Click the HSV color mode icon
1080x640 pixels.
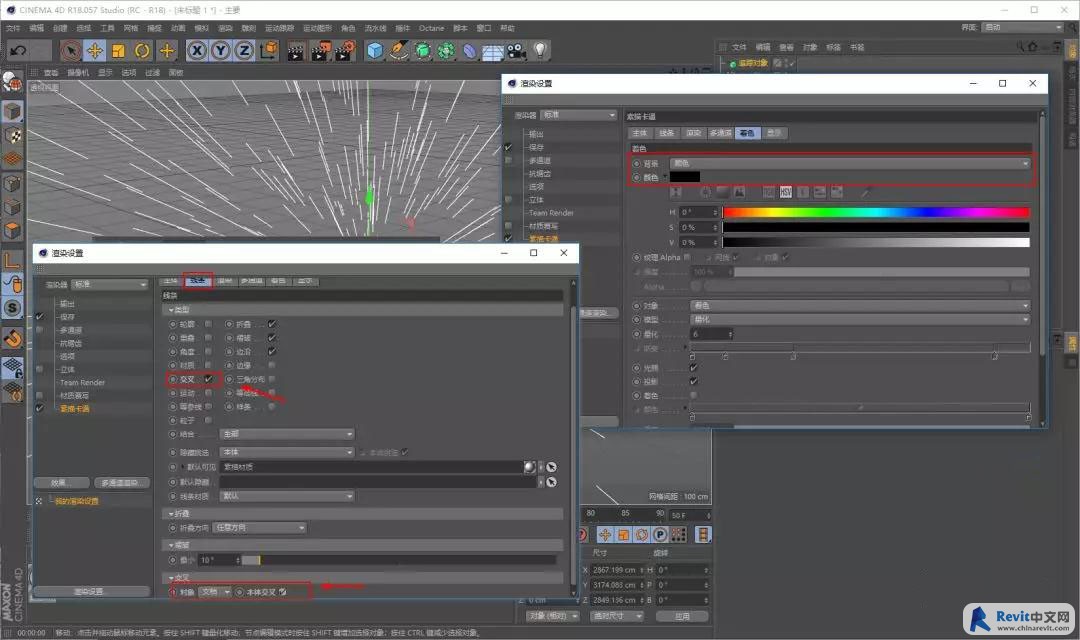(x=786, y=192)
